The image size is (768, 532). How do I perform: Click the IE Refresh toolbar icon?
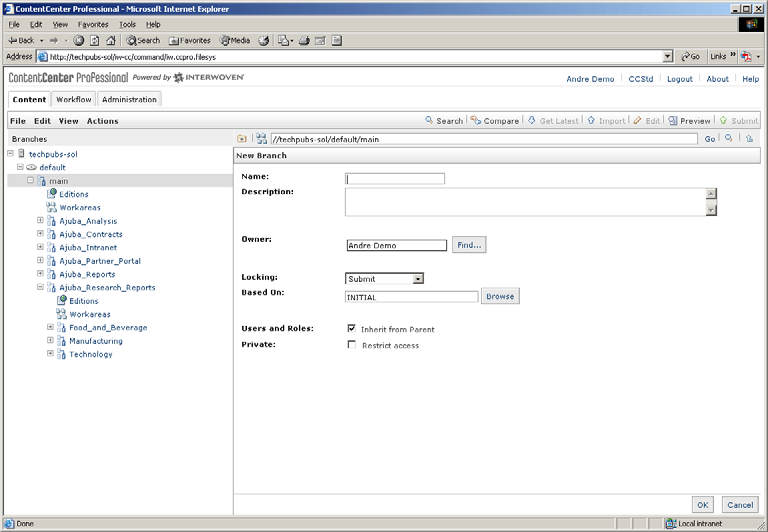(95, 41)
